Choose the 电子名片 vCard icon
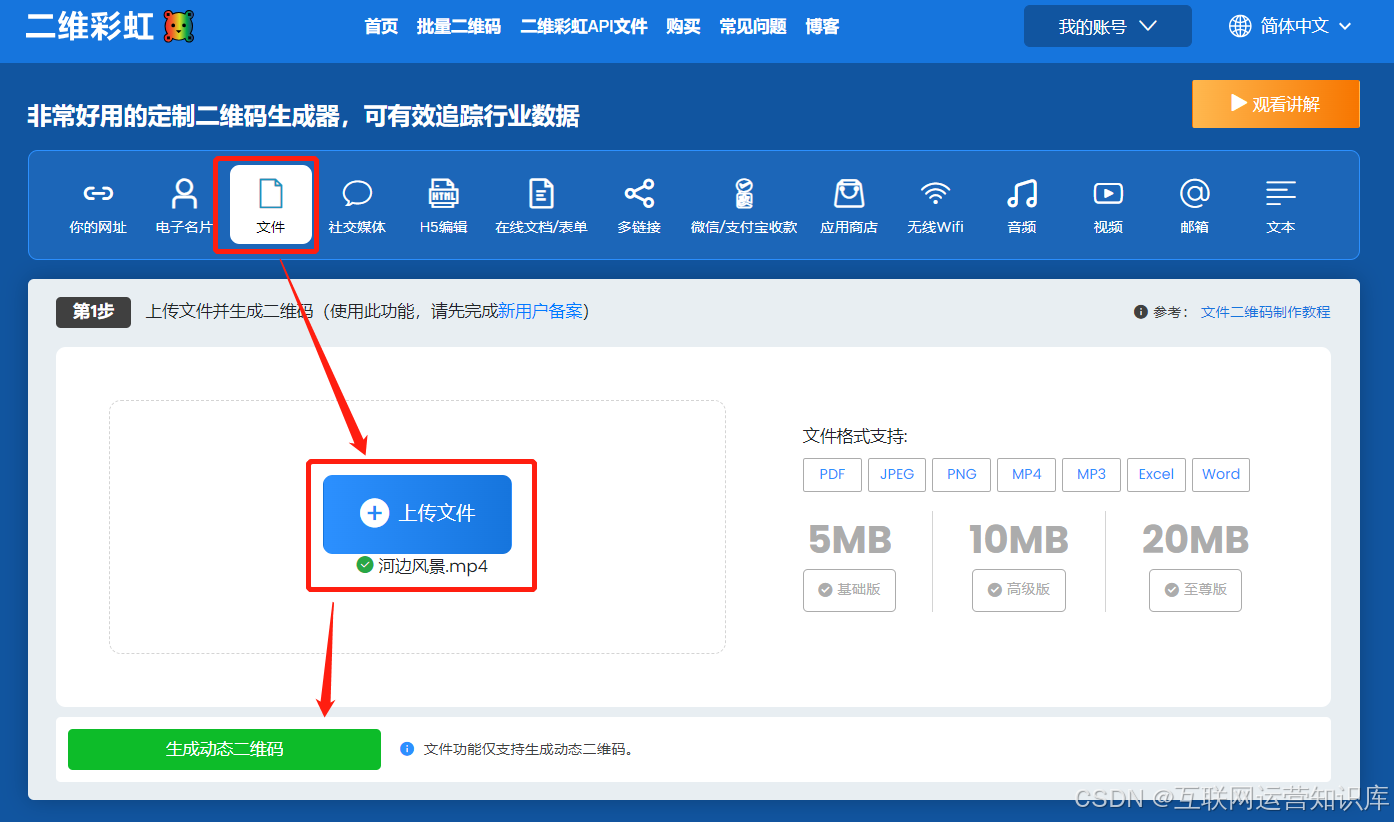 click(x=184, y=193)
